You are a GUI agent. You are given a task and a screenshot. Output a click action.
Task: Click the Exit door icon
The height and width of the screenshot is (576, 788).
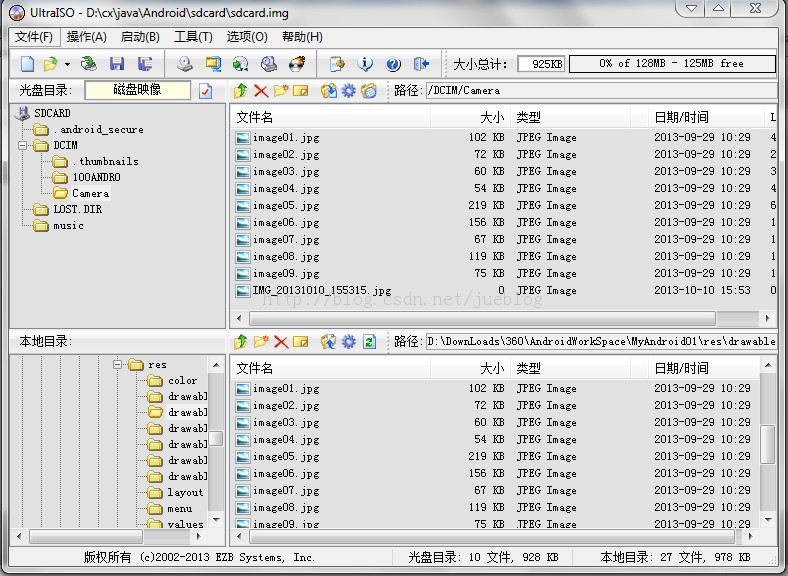pyautogui.click(x=421, y=64)
